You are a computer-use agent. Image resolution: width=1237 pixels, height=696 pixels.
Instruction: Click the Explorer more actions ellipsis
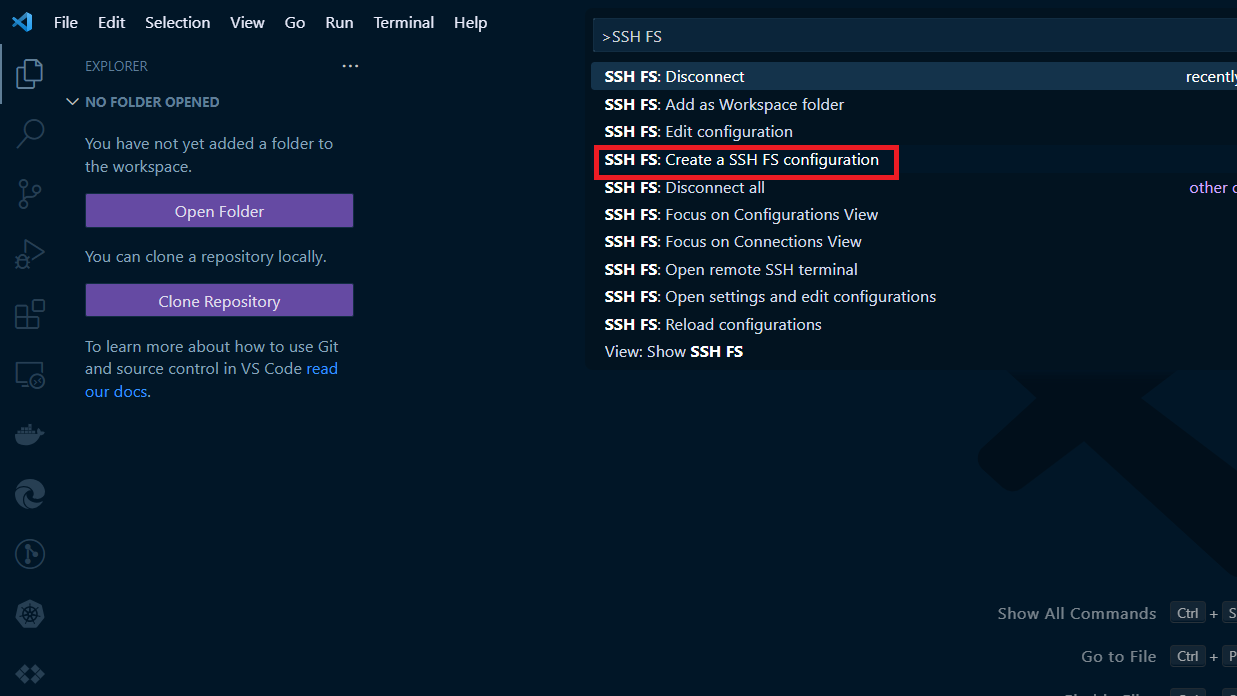tap(350, 66)
